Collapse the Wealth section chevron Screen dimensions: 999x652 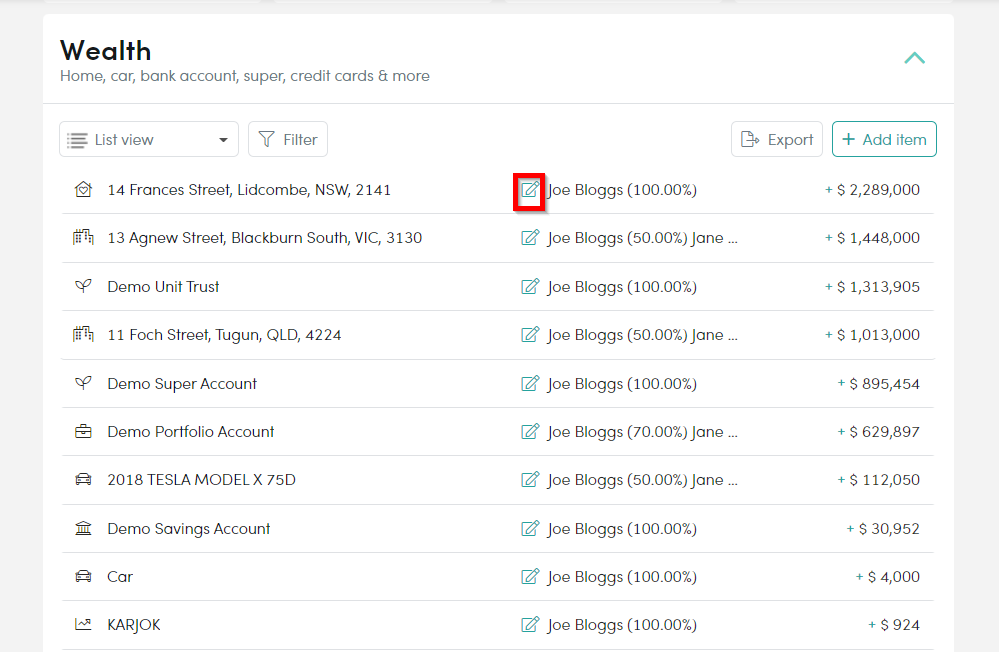click(x=914, y=58)
